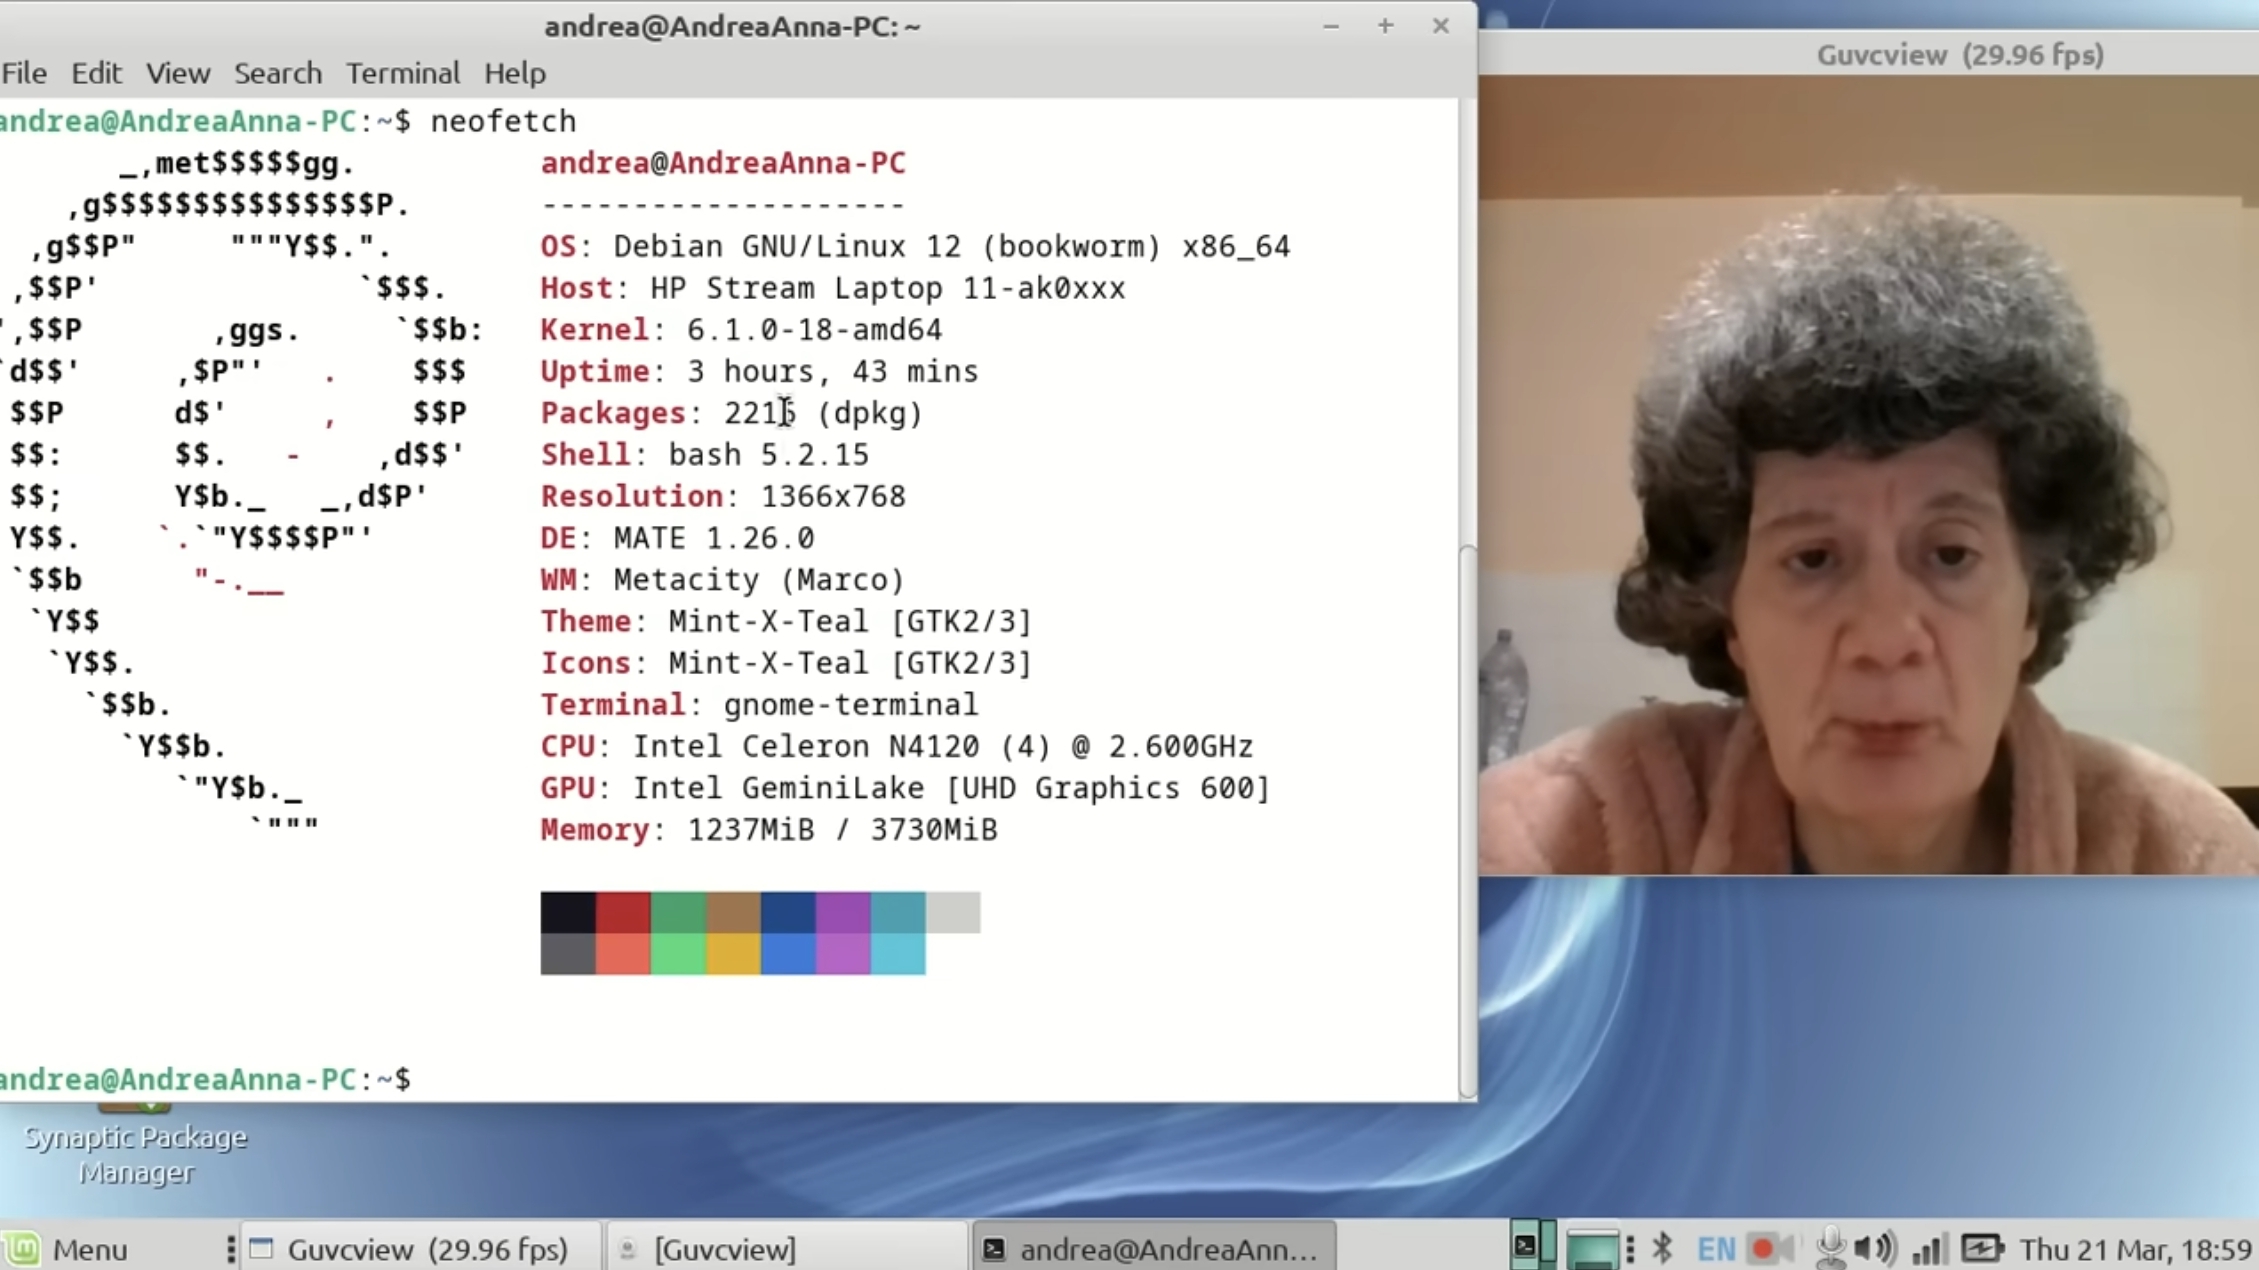The width and height of the screenshot is (2259, 1270).
Task: Open the View menu in terminal
Action: [x=178, y=73]
